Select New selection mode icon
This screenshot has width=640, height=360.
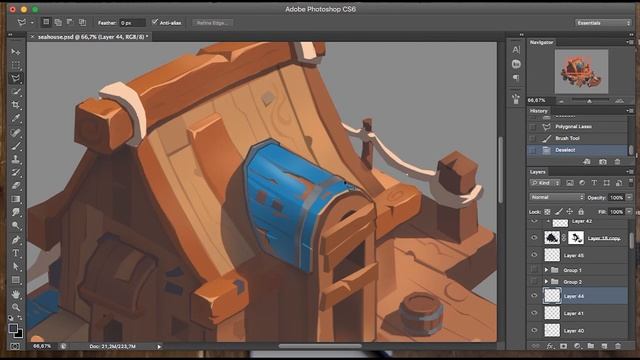(x=46, y=22)
